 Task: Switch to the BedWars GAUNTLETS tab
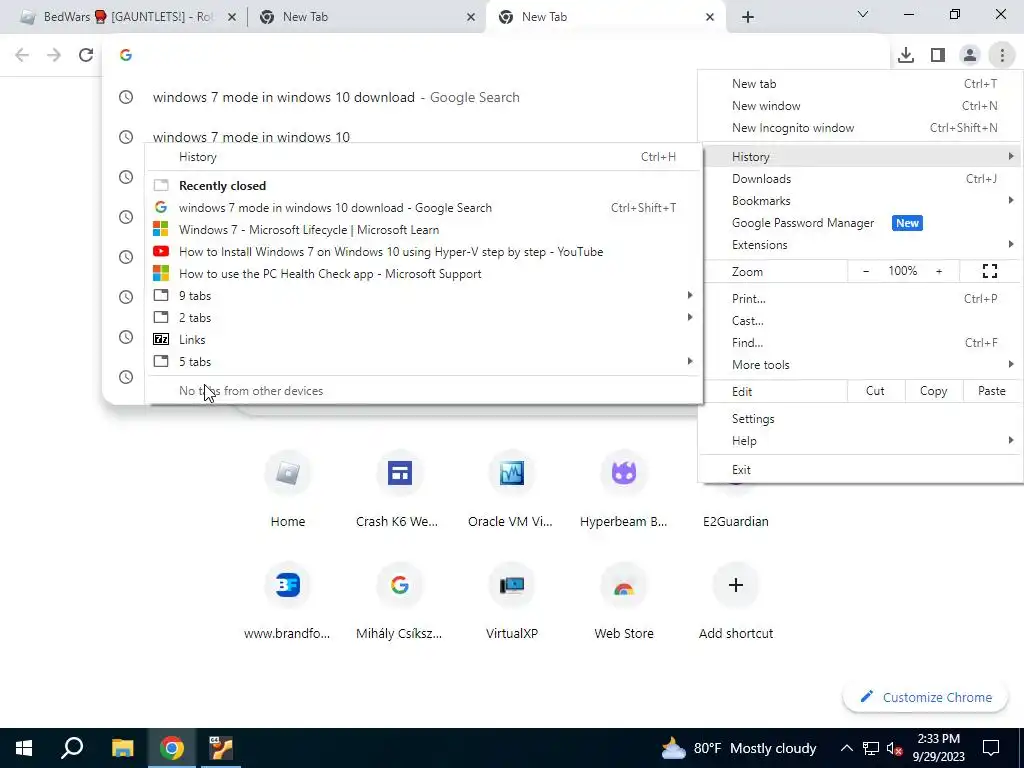tap(128, 17)
